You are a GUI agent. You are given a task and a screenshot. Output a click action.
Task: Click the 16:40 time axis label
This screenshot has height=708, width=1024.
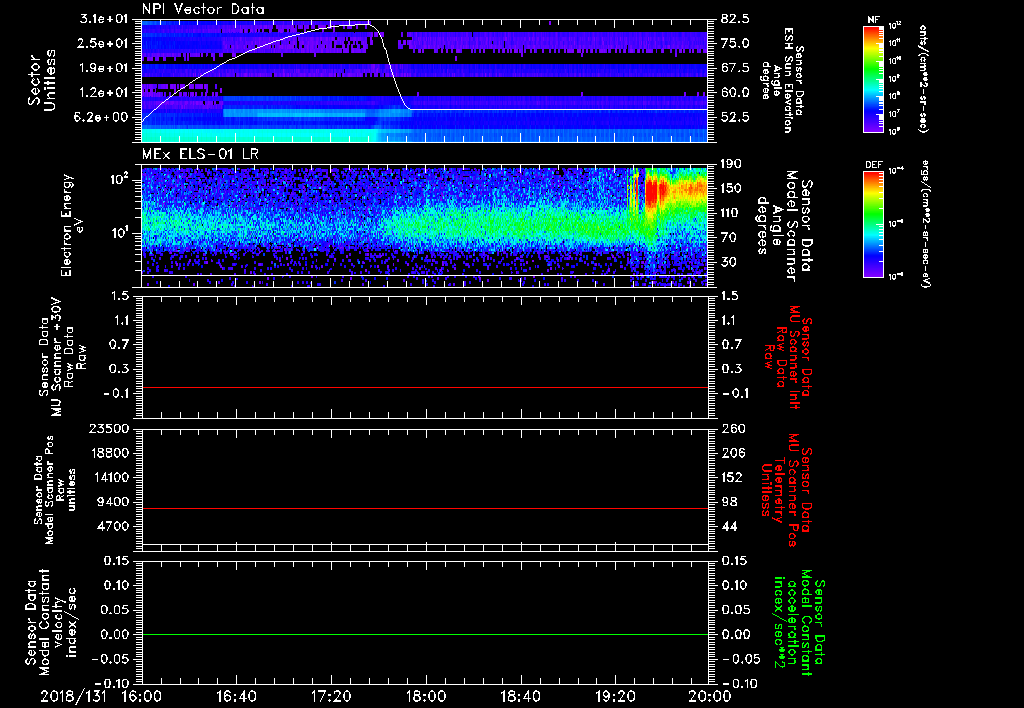(x=236, y=695)
